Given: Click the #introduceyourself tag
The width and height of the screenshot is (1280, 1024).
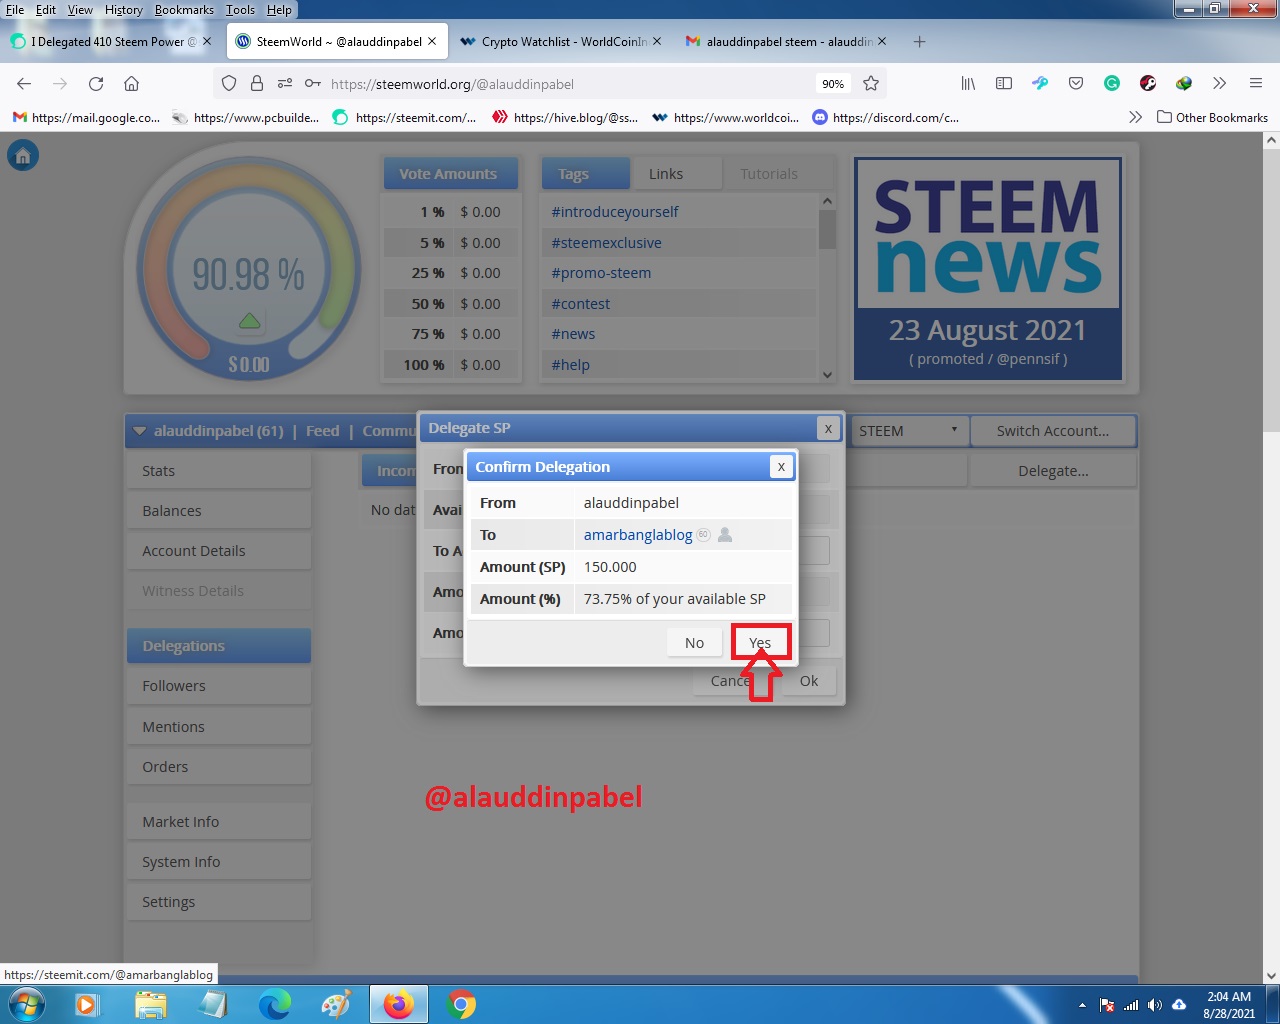Looking at the screenshot, I should pyautogui.click(x=615, y=212).
